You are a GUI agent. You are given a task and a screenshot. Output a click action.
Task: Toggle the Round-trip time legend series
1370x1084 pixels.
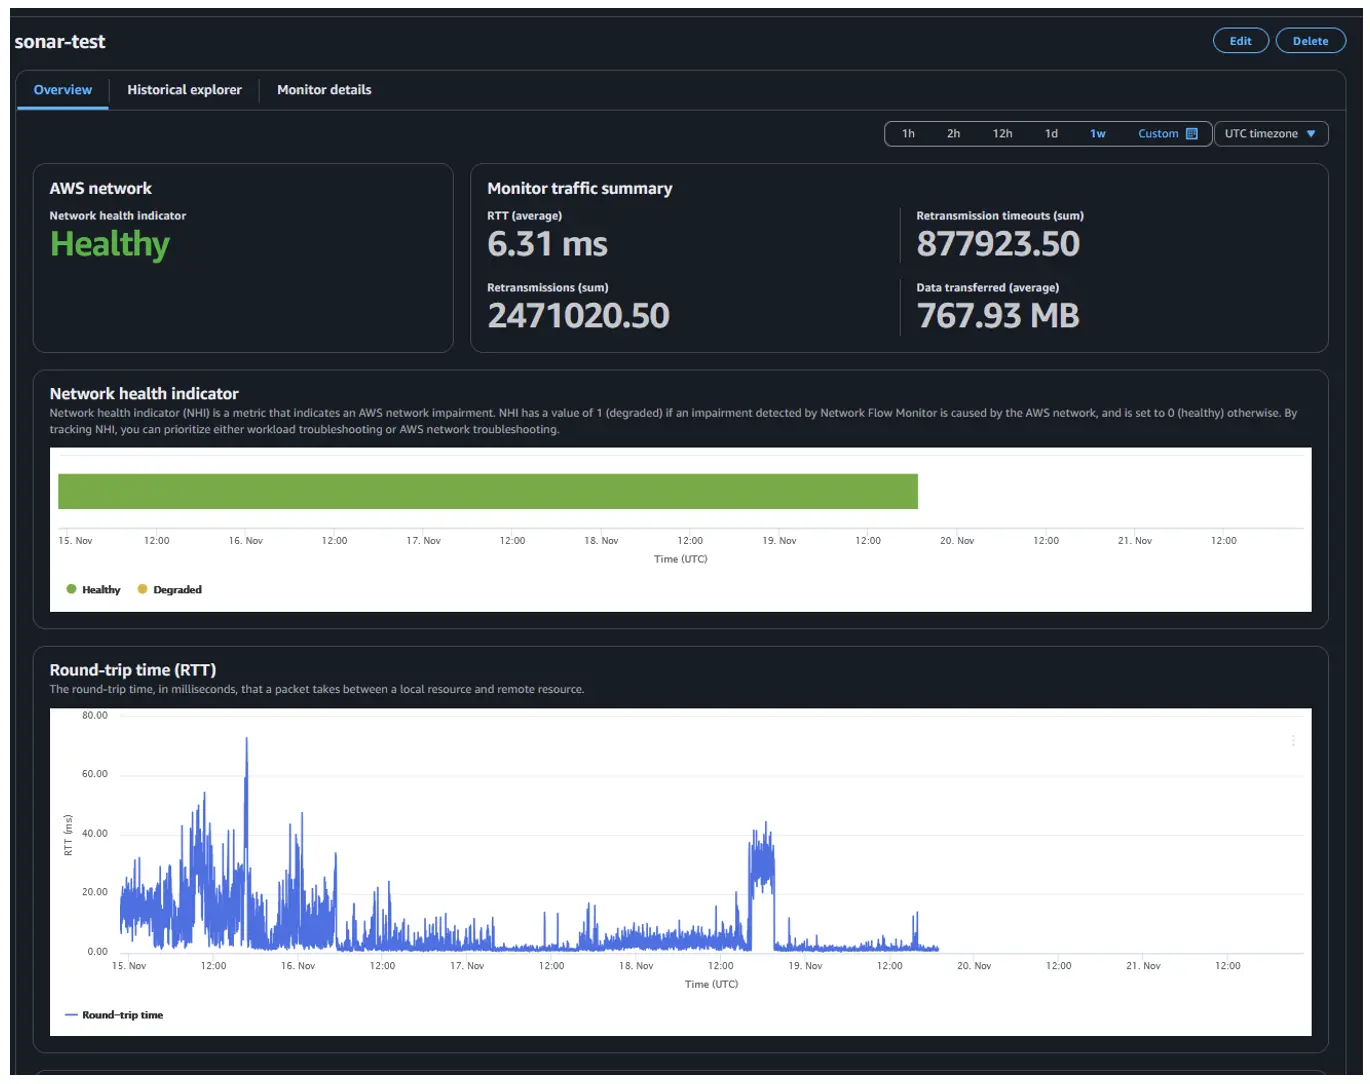tap(113, 1015)
